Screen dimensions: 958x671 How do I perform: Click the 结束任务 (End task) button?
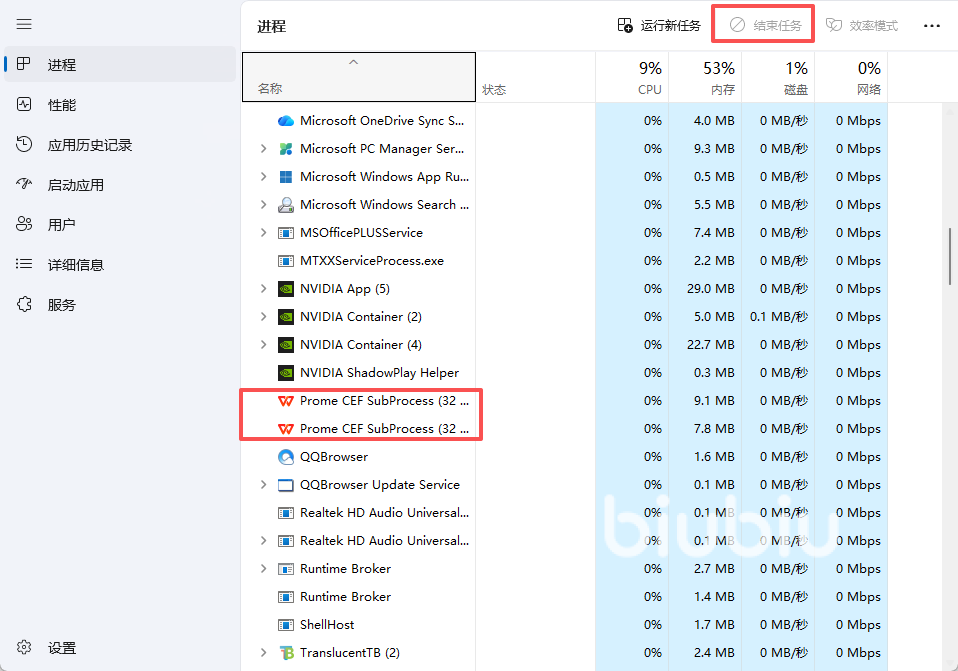[x=765, y=25]
